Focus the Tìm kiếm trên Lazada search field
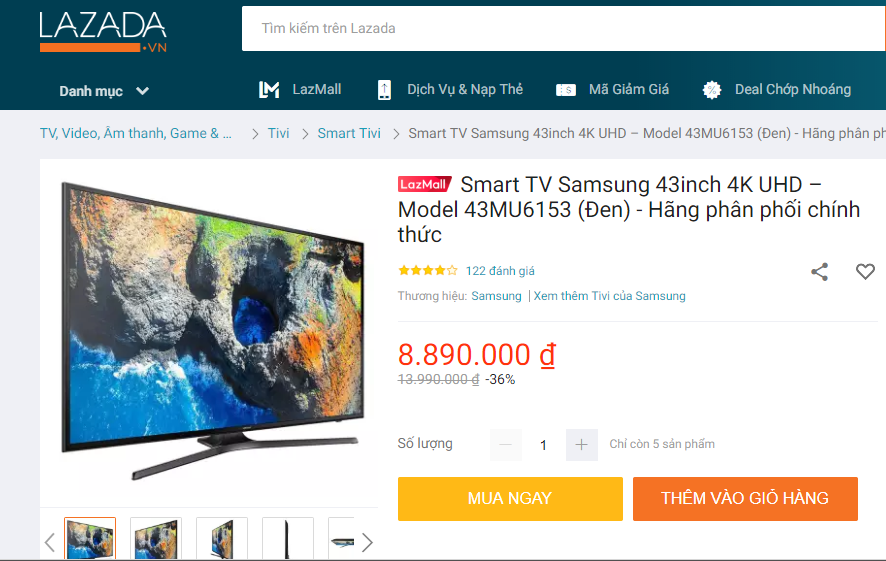 pyautogui.click(x=564, y=28)
